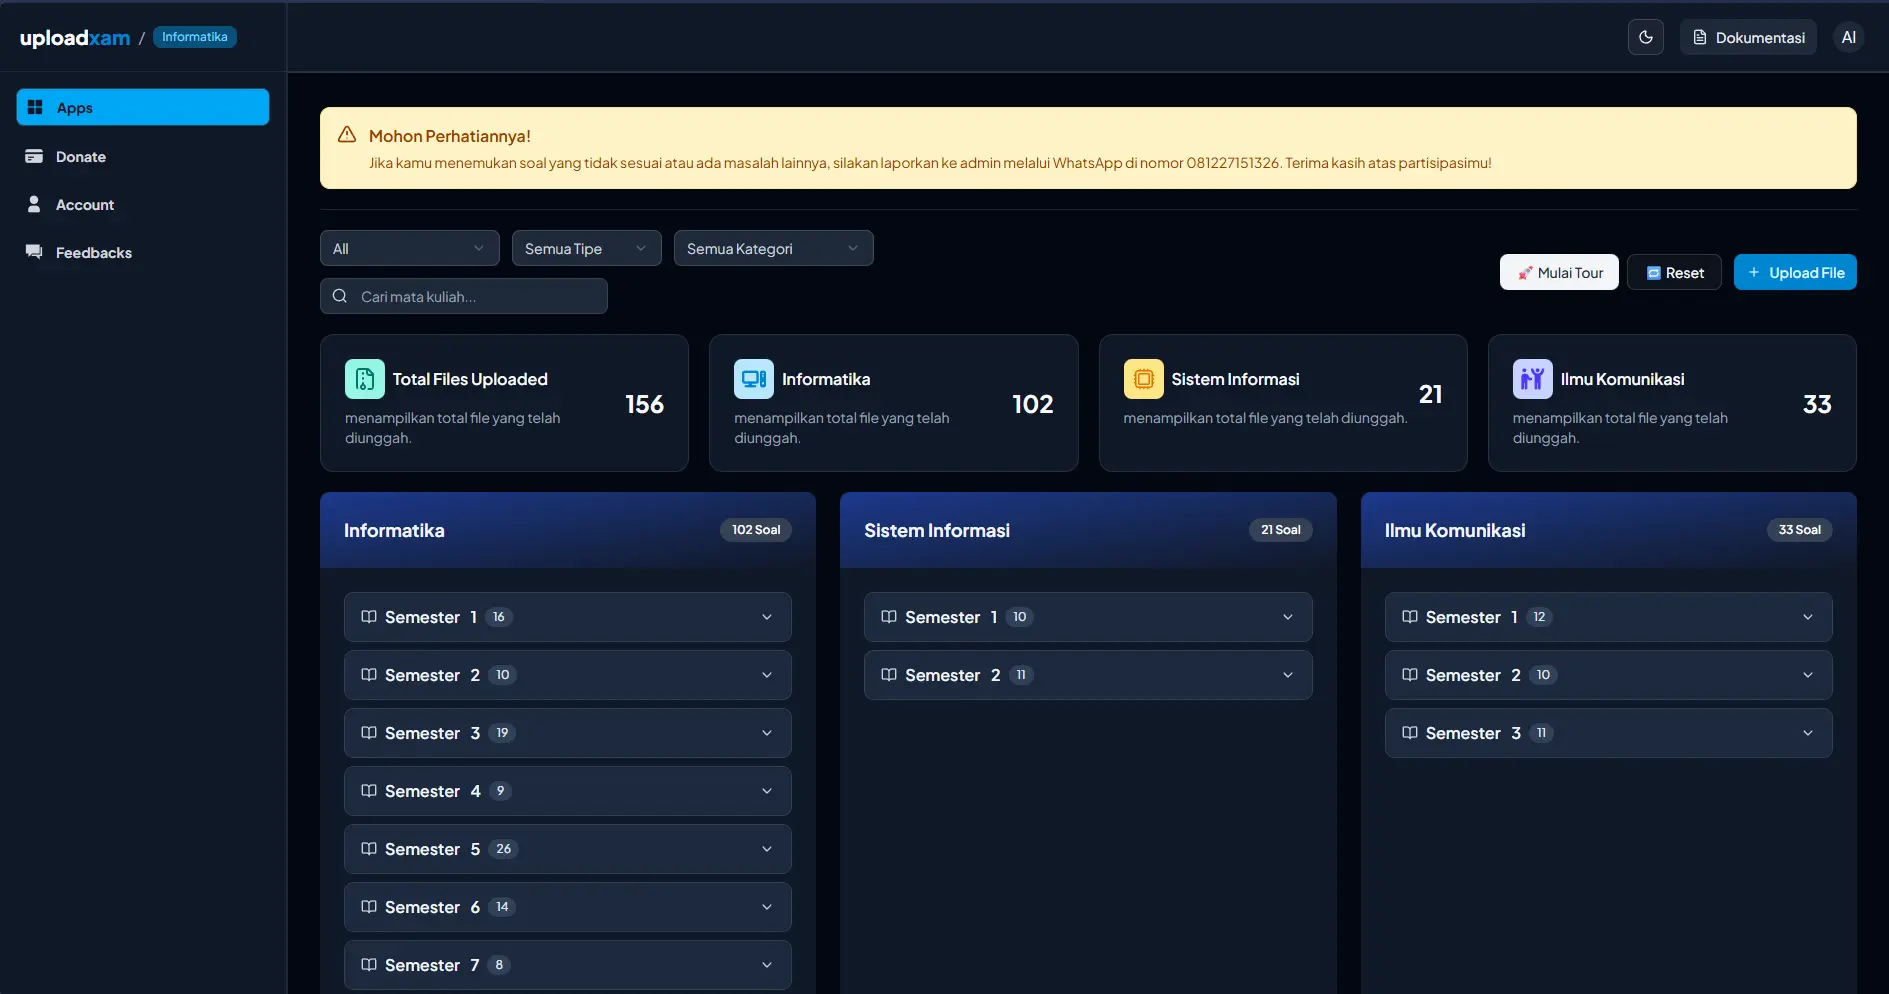Open the Semua Tipe dropdown
The width and height of the screenshot is (1889, 994).
point(586,248)
